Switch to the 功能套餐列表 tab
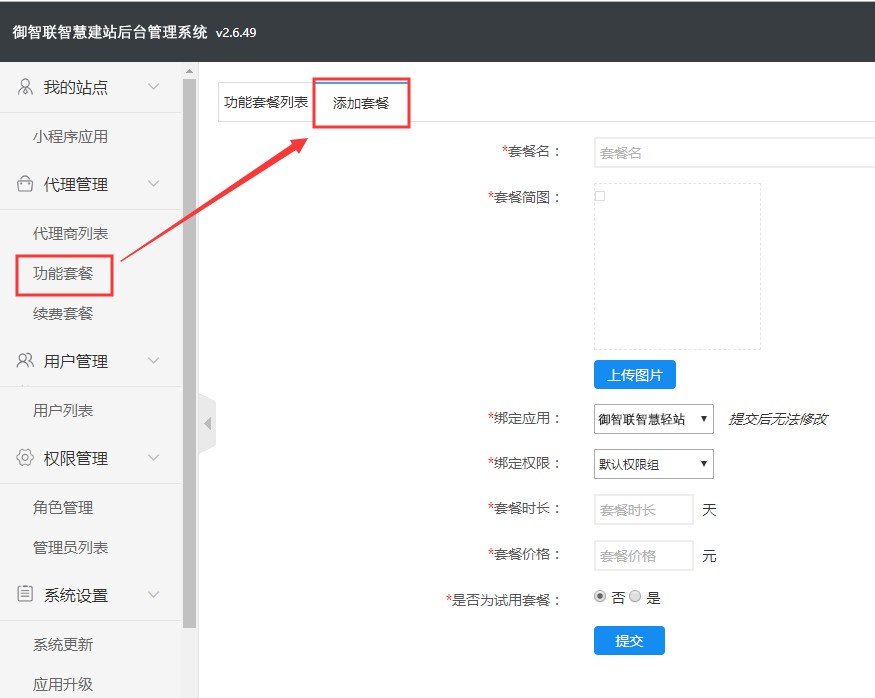This screenshot has width=875, height=698. point(266,102)
